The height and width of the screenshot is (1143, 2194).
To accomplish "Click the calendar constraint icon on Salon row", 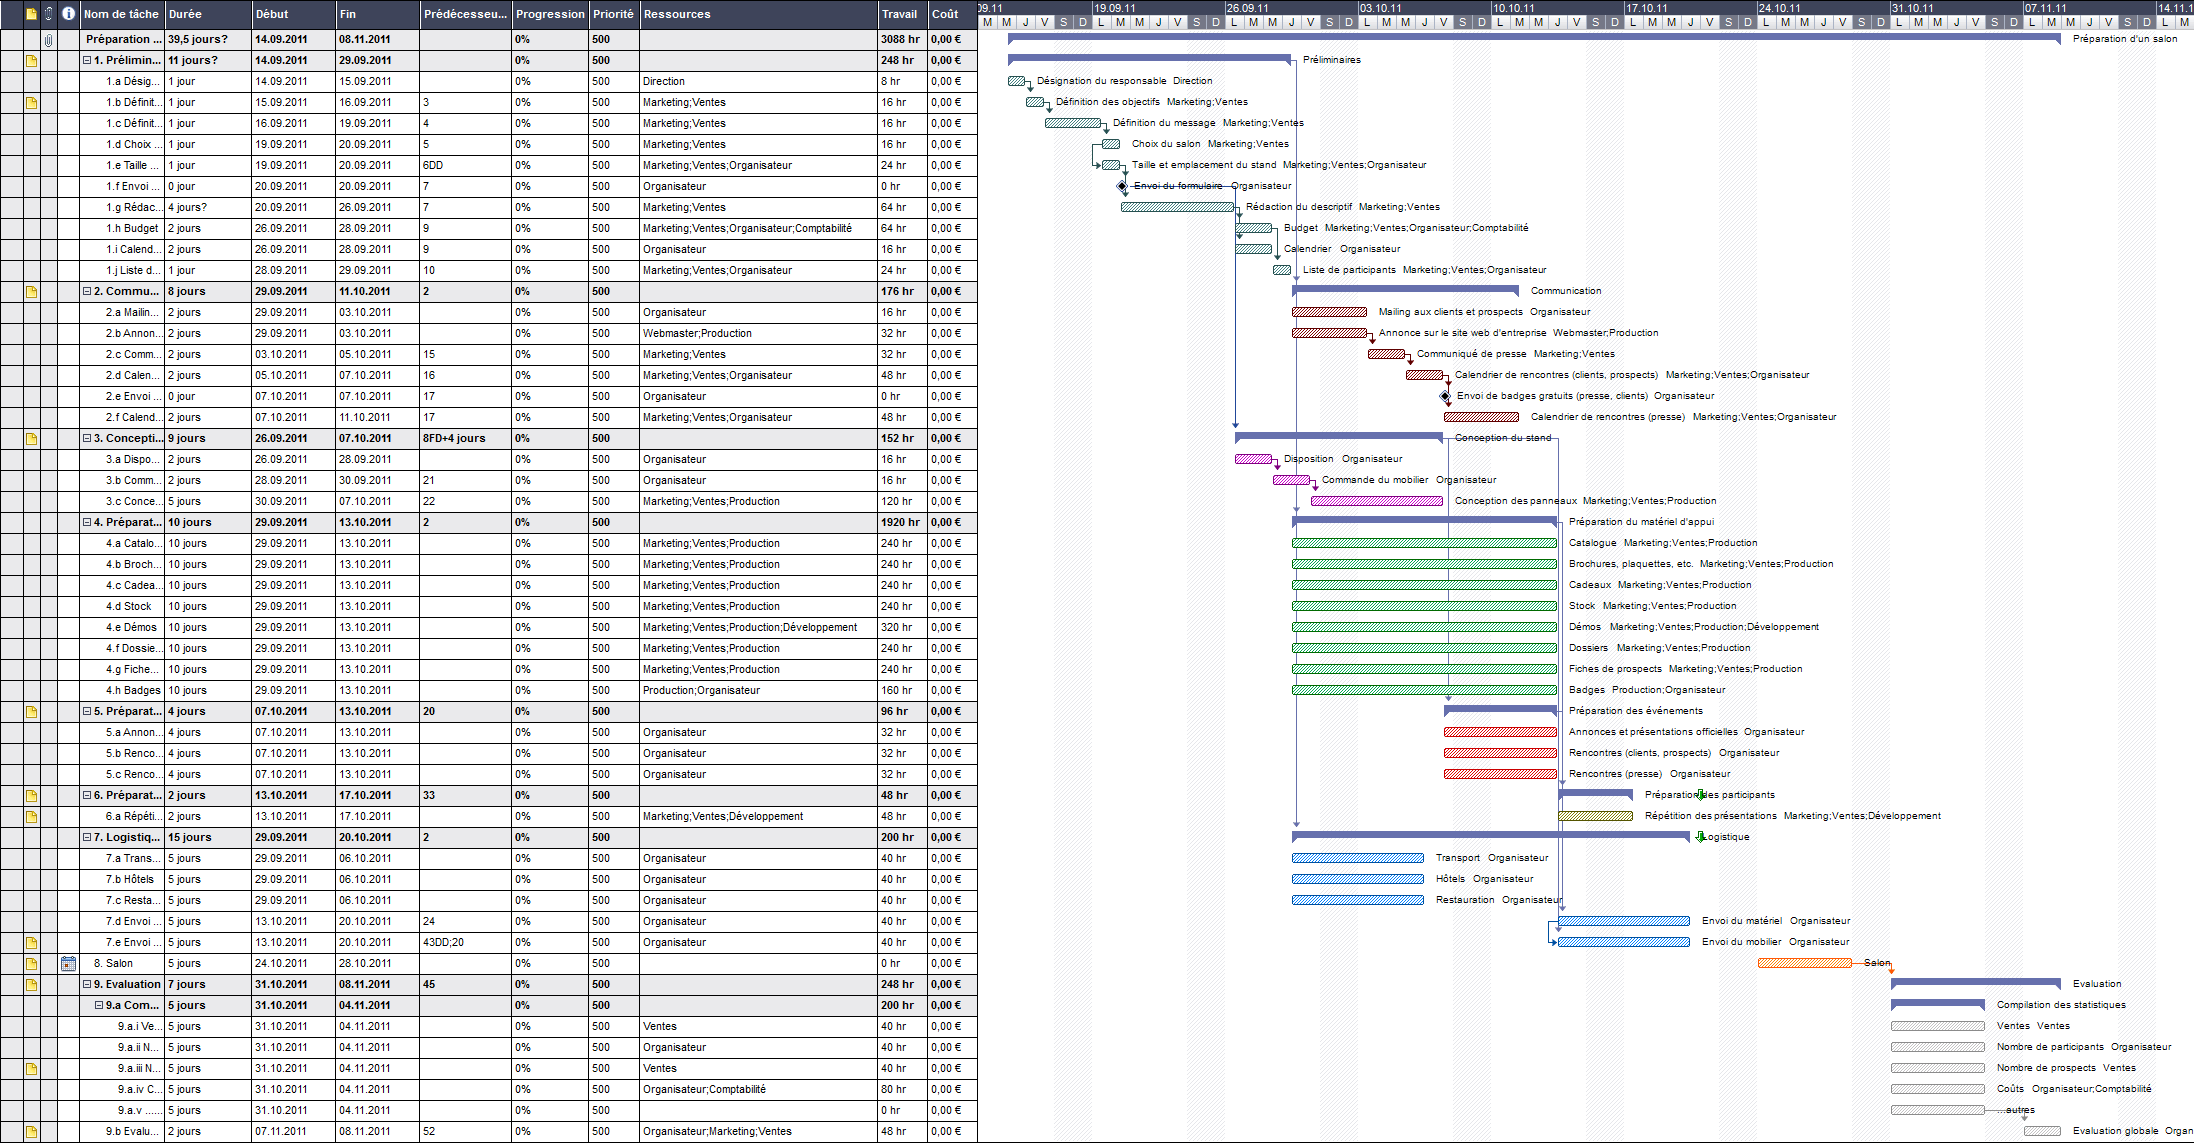I will [68, 964].
